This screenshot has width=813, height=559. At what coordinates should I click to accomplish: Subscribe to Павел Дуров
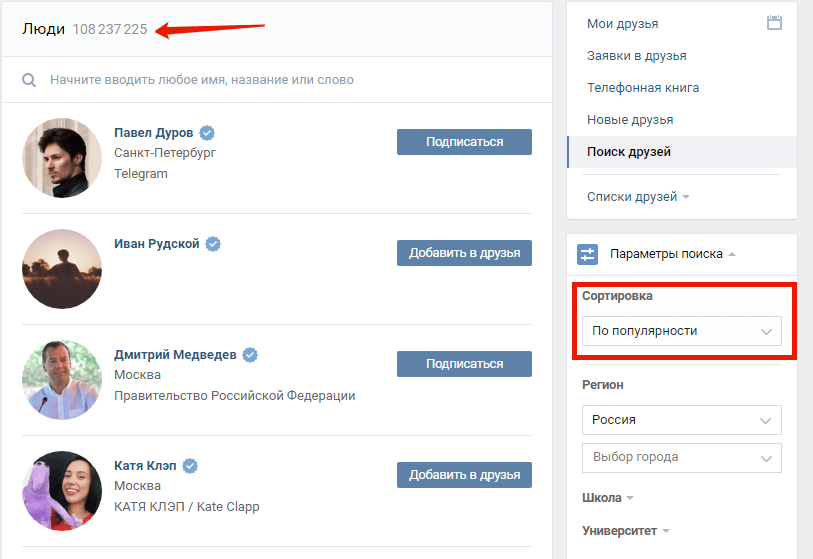click(464, 142)
